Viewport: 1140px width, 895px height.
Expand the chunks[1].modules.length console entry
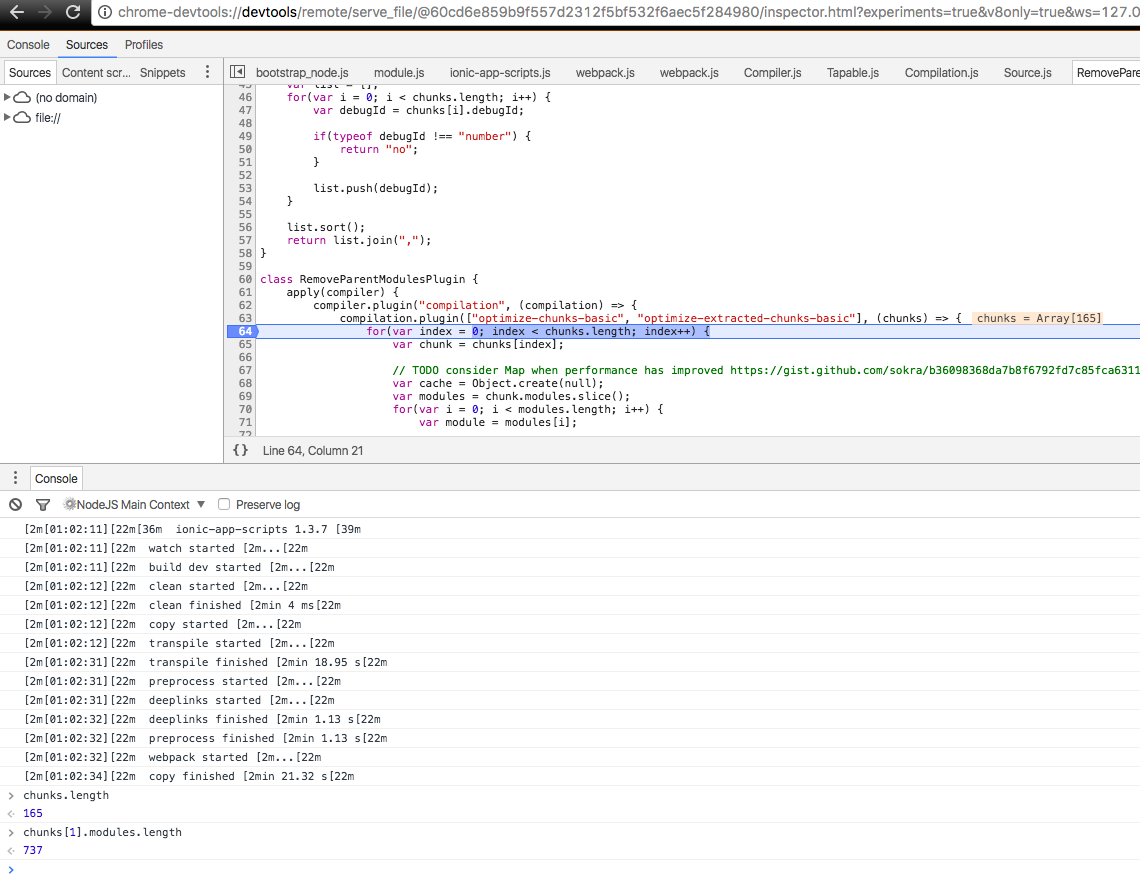click(x=11, y=832)
